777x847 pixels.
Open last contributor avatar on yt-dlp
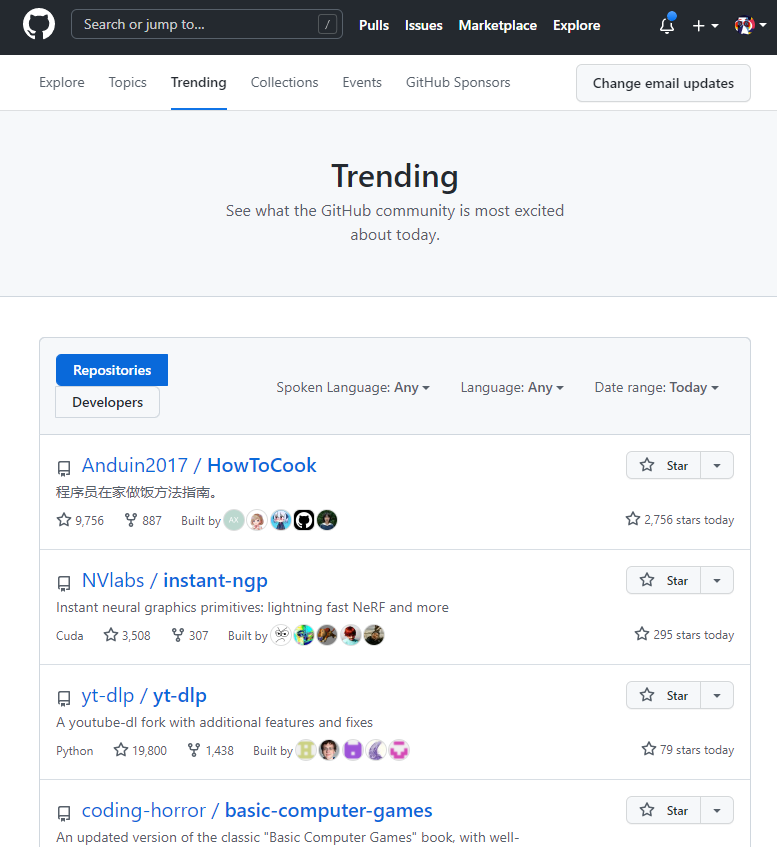399,750
